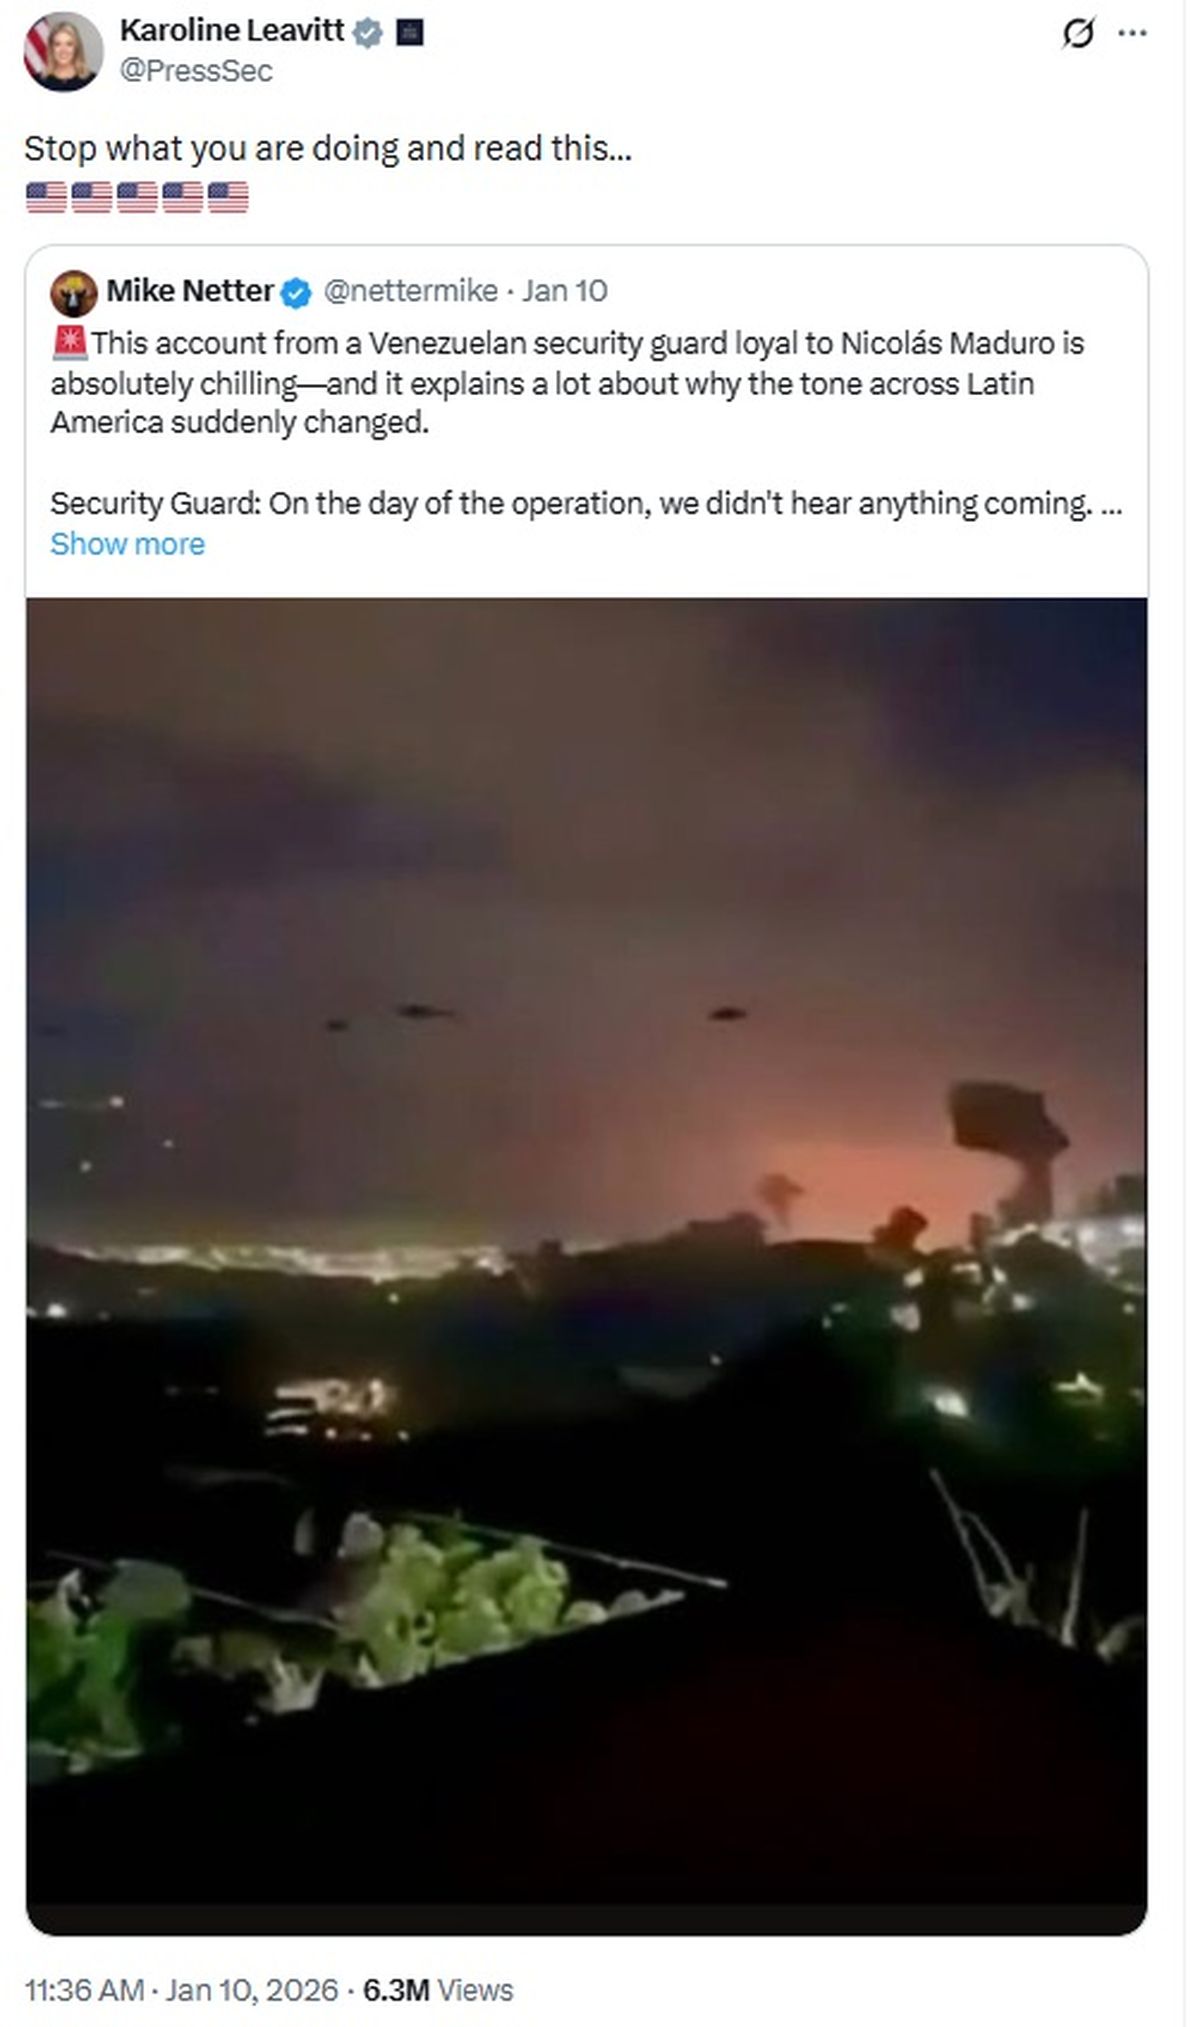
Task: Open Mike Netter's profile avatar
Action: click(x=74, y=292)
